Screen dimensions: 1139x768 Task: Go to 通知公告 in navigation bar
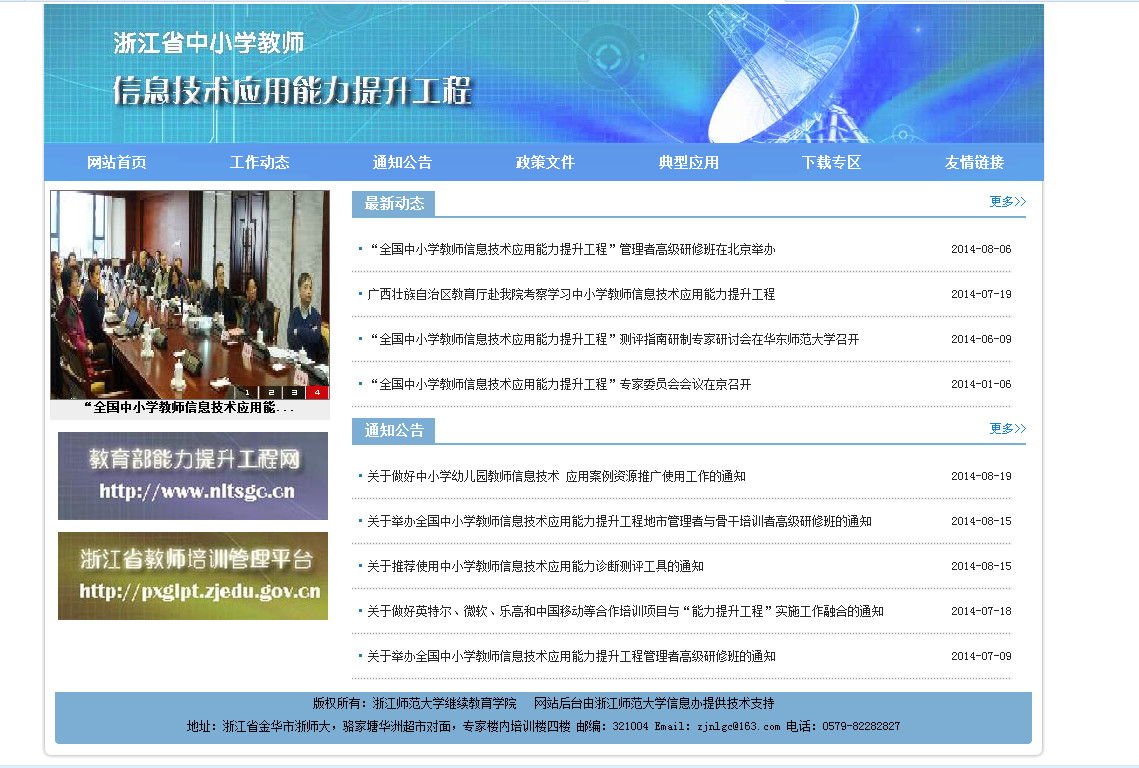(402, 162)
